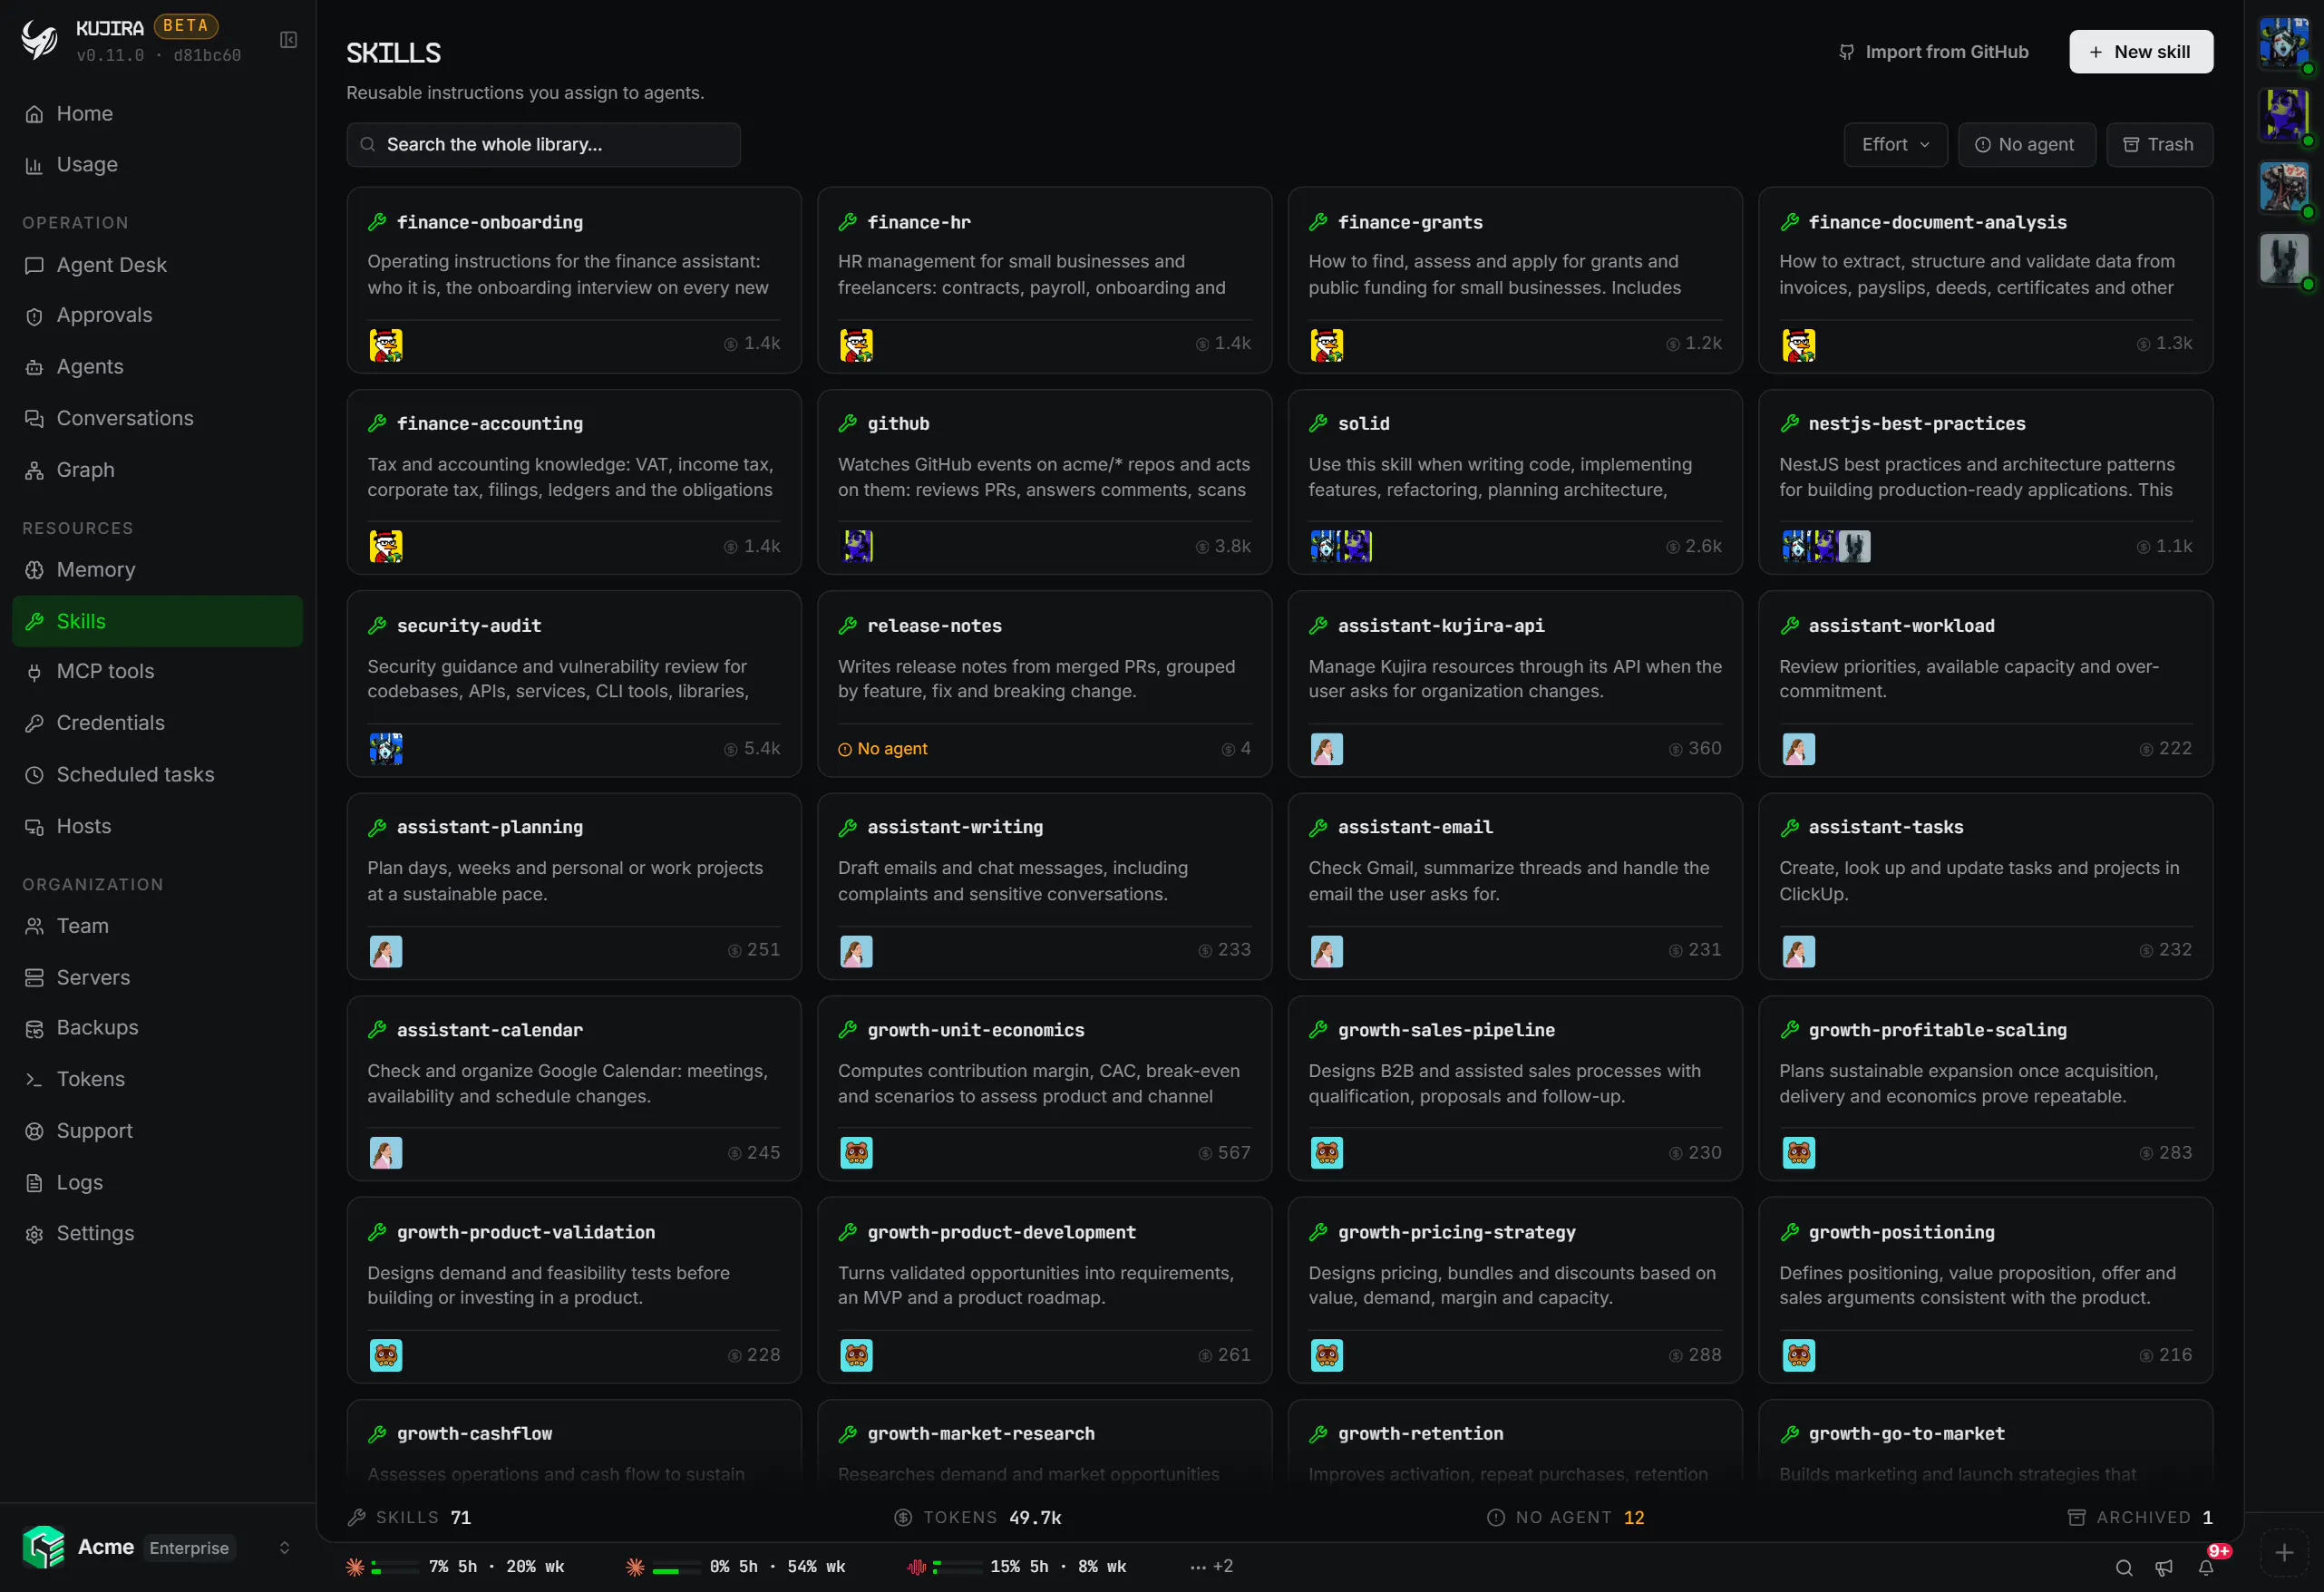
Task: Open Scheduled tasks page
Action: pyautogui.click(x=157, y=775)
